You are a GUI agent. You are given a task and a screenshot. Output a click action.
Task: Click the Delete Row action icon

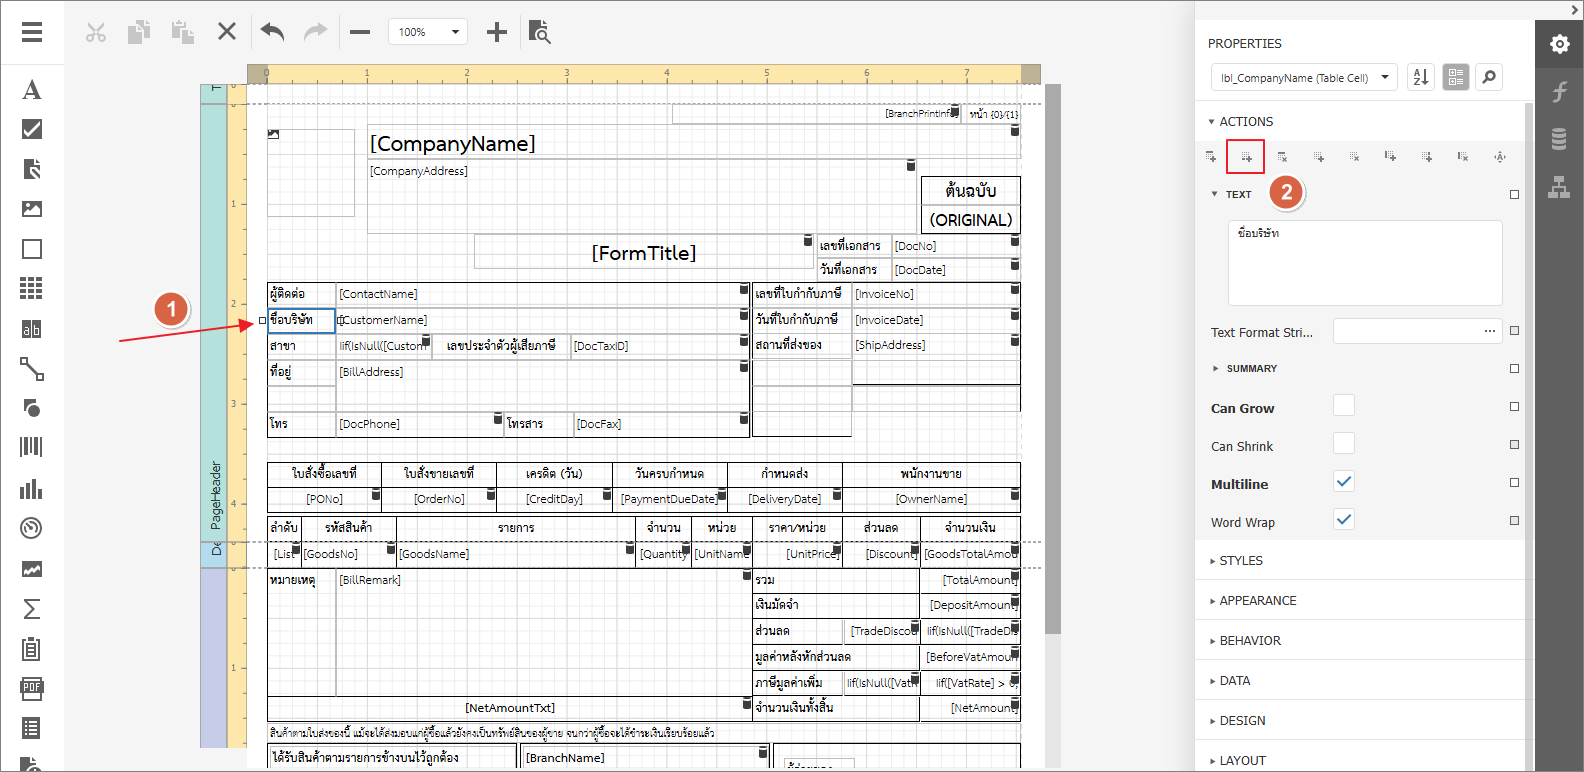tap(1282, 157)
